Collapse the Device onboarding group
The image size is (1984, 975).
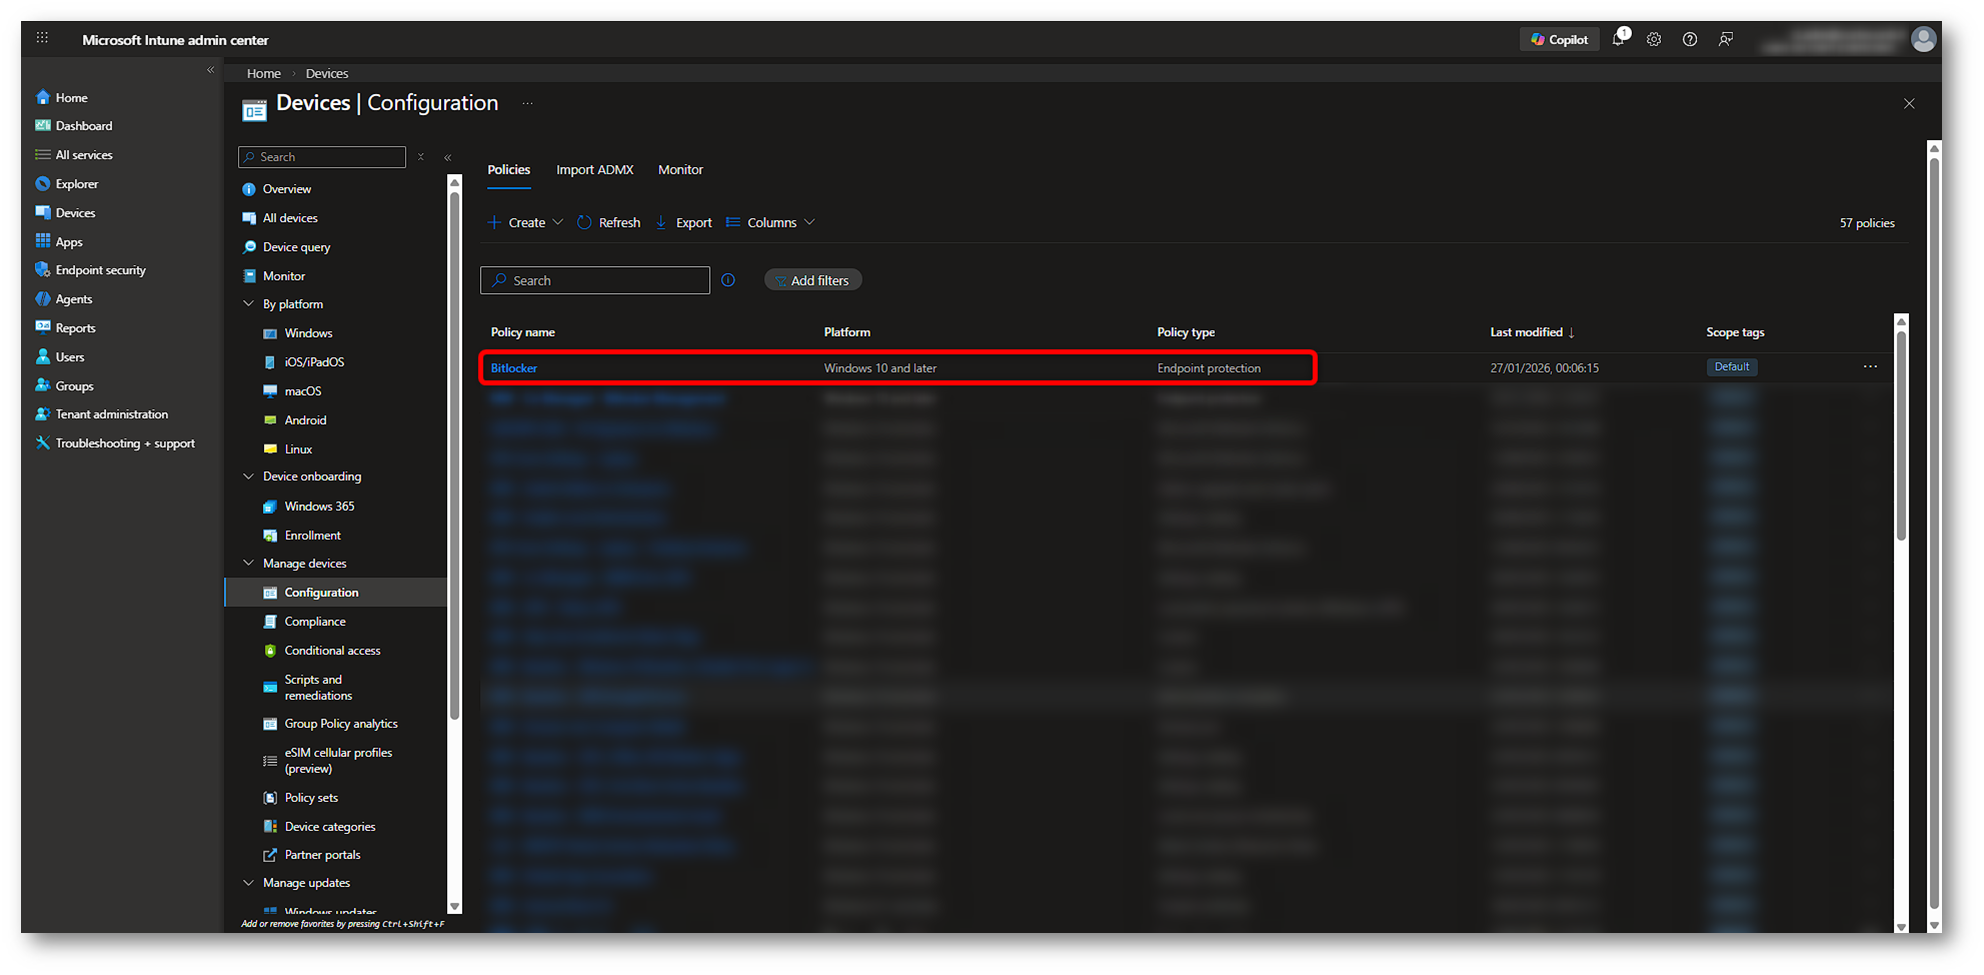[249, 477]
